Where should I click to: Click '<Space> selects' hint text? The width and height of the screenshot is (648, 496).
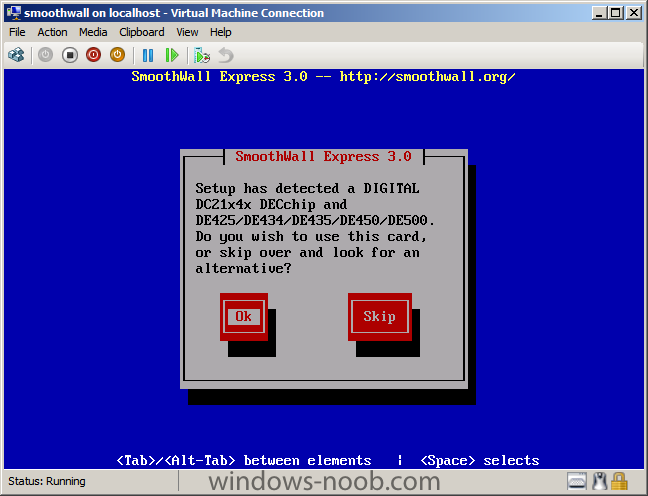[x=480, y=460]
